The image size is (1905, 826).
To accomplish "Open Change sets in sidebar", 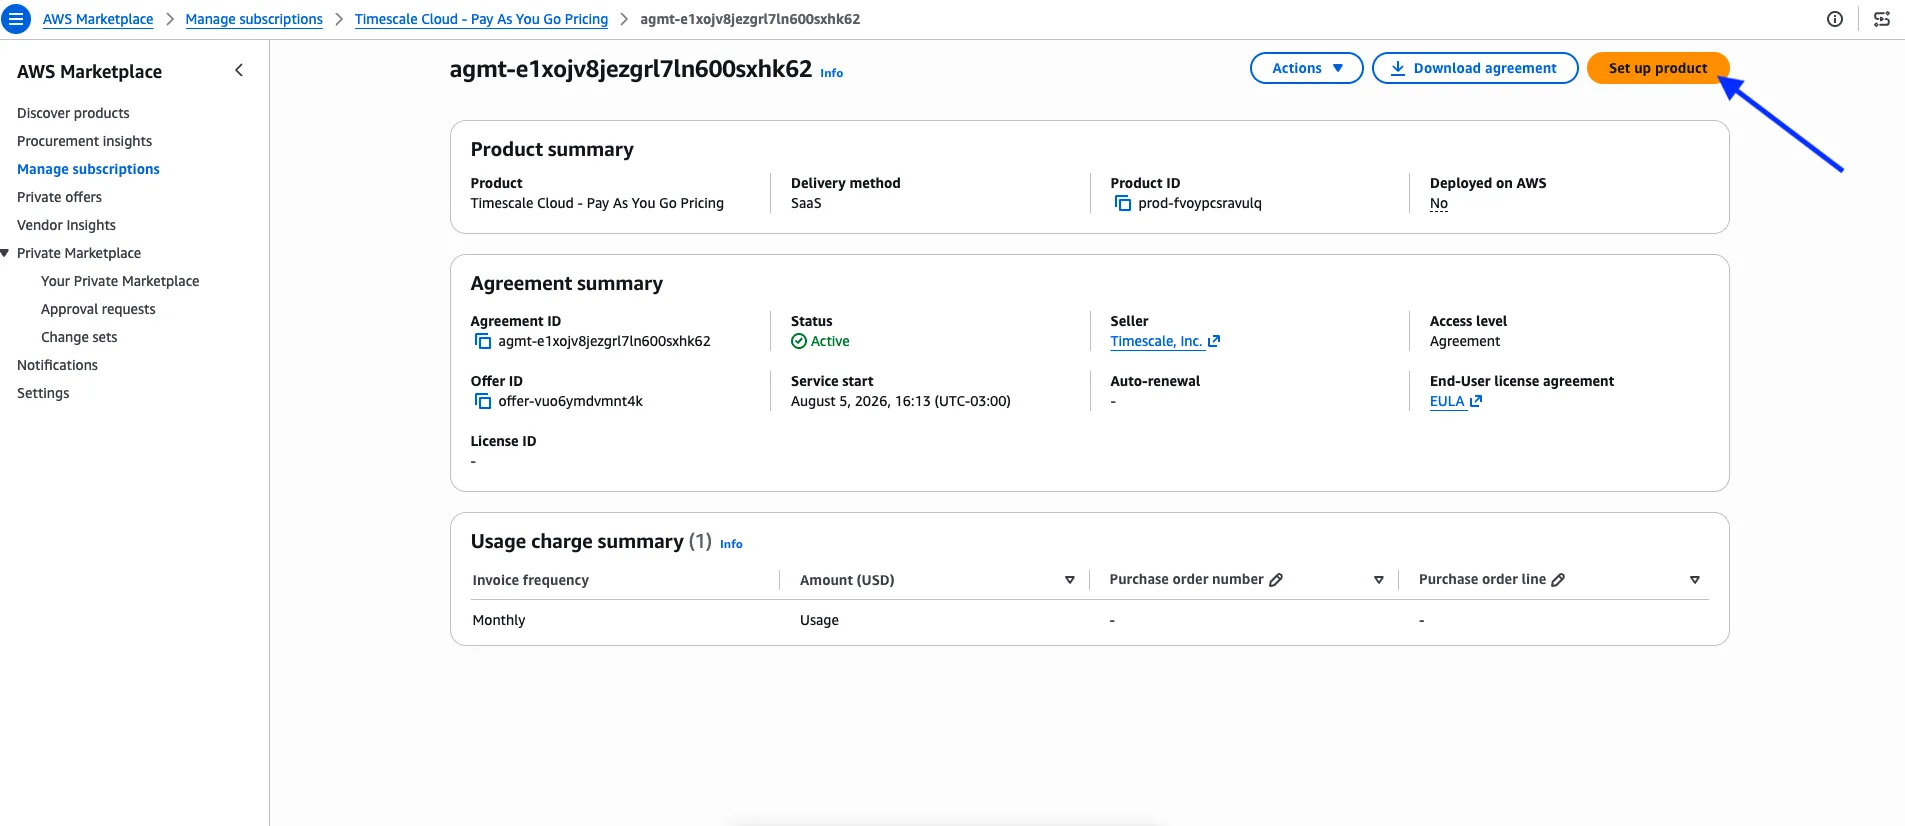I will (x=79, y=337).
